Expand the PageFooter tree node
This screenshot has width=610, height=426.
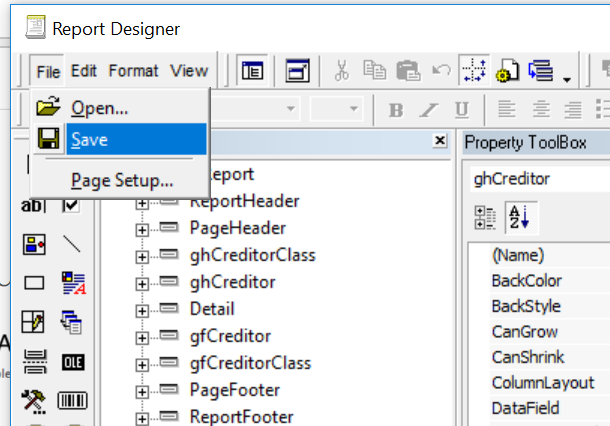tap(142, 391)
